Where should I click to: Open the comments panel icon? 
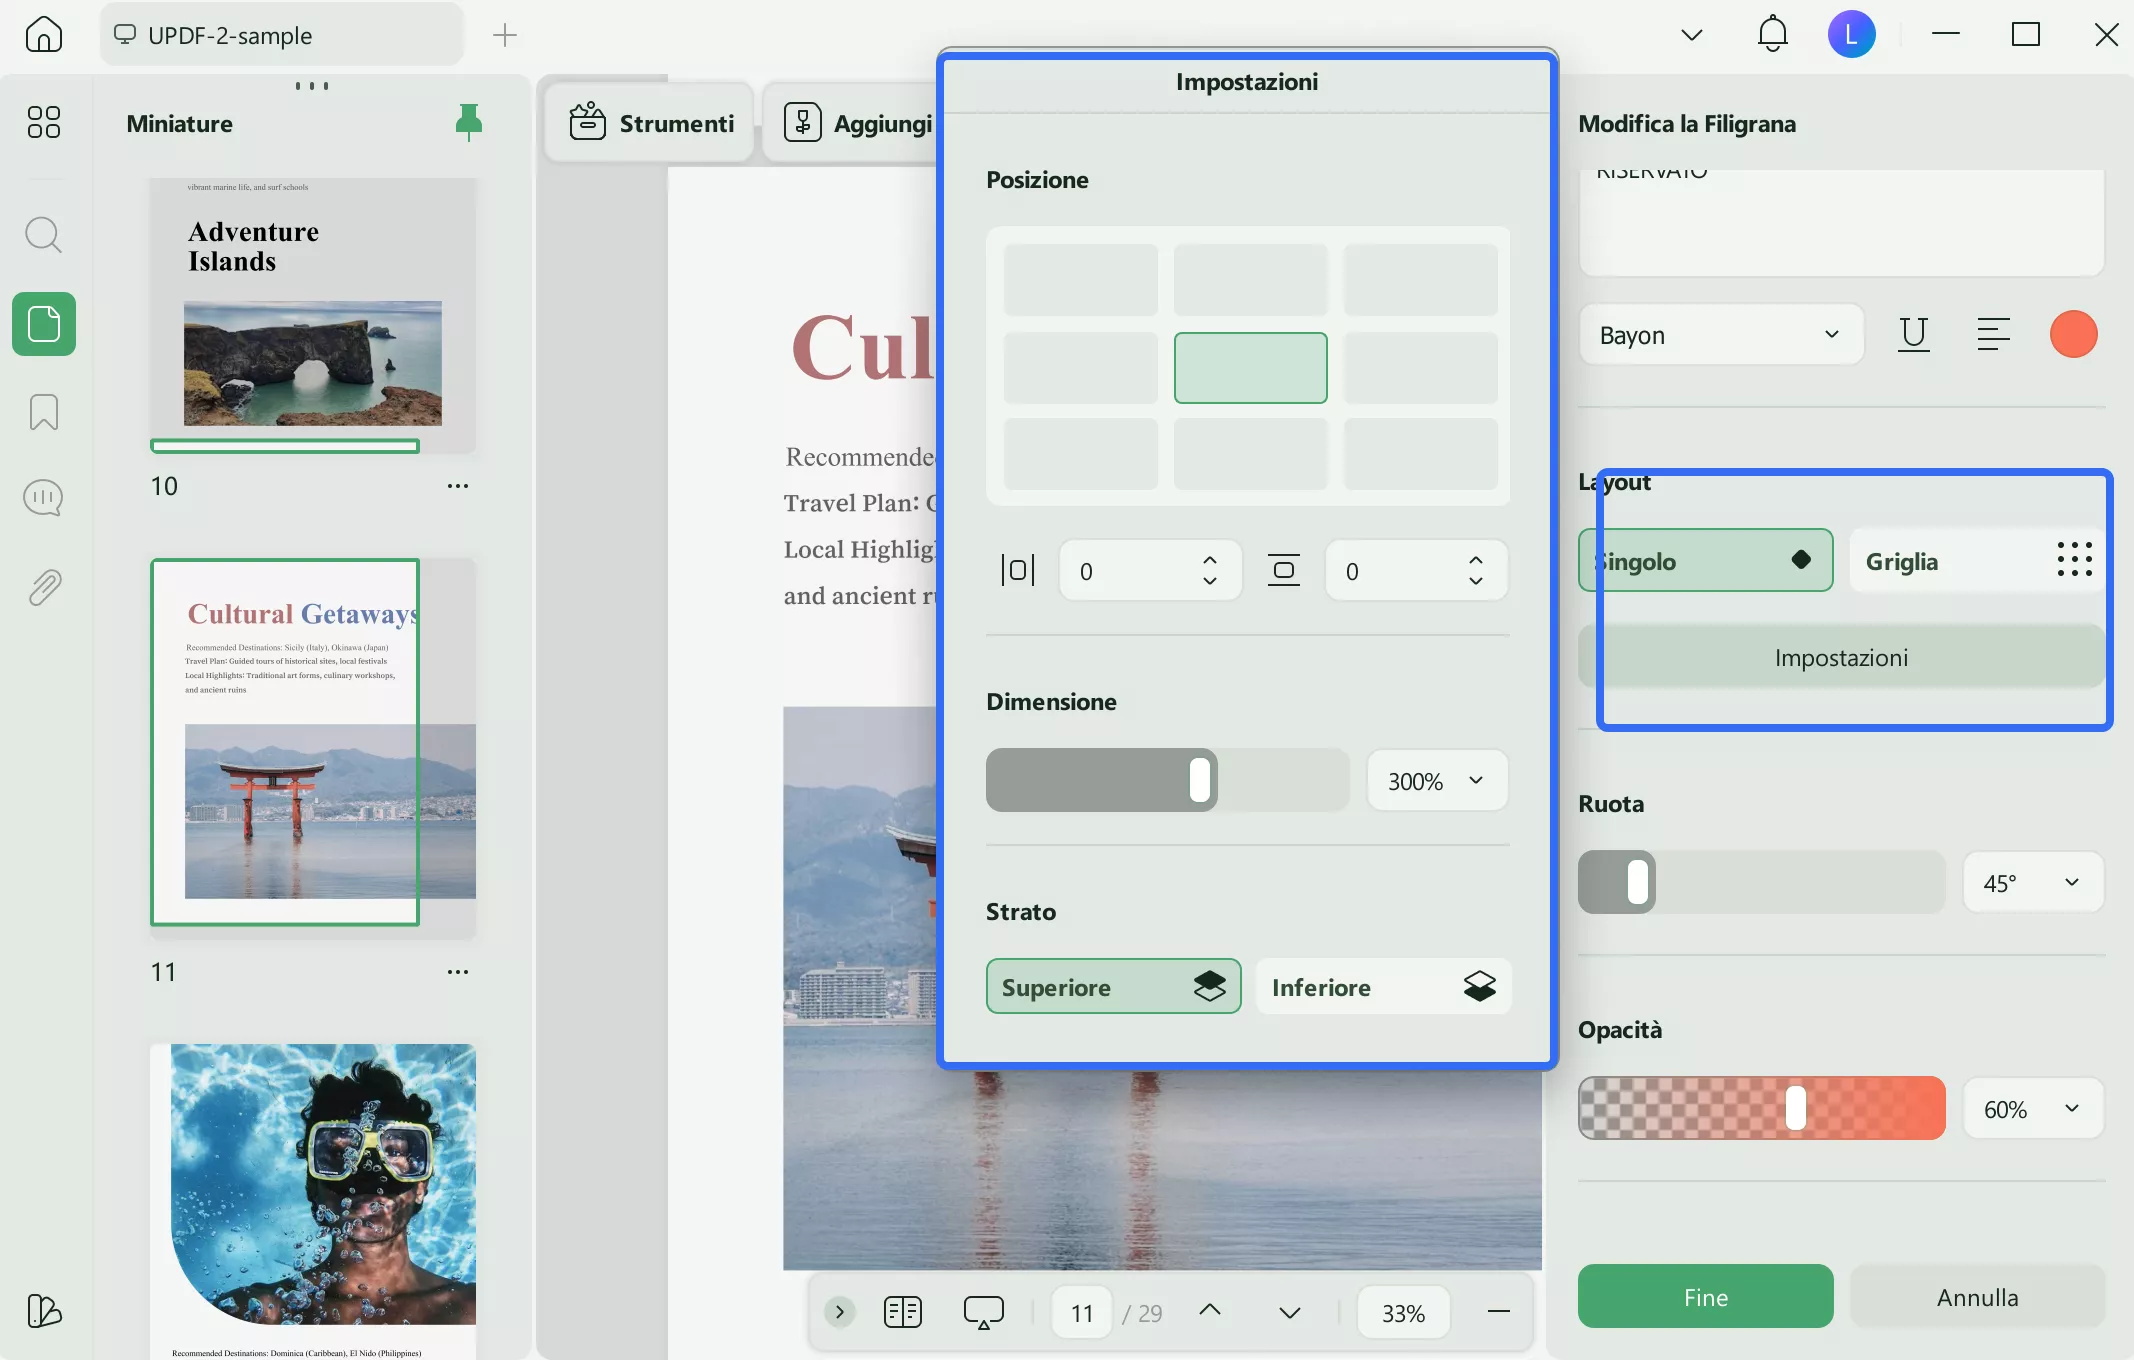(x=43, y=497)
